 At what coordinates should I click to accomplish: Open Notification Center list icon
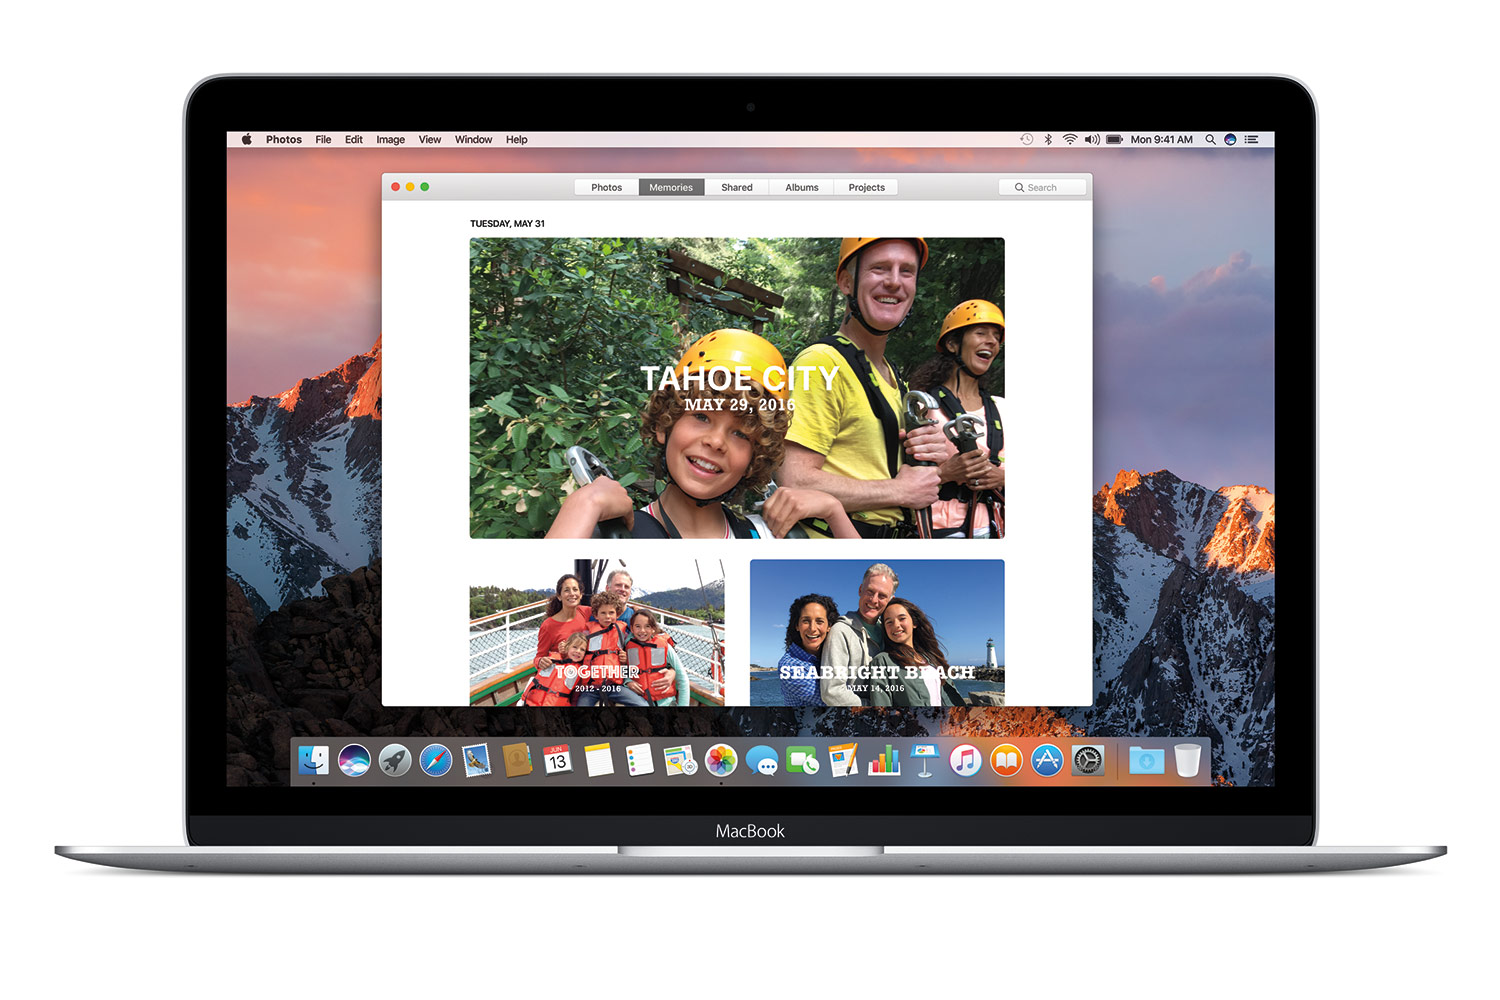(1251, 140)
